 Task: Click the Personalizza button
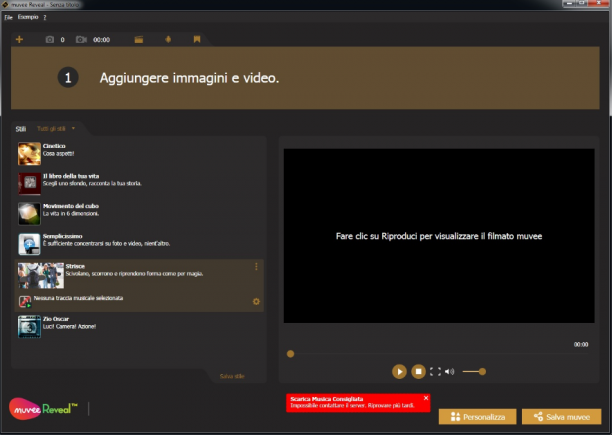tap(477, 417)
